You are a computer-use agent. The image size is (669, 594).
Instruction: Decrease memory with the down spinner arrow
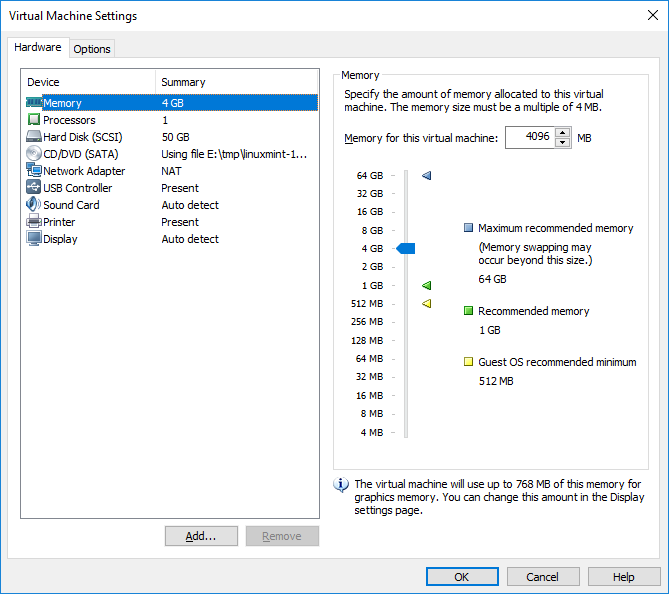[x=563, y=143]
